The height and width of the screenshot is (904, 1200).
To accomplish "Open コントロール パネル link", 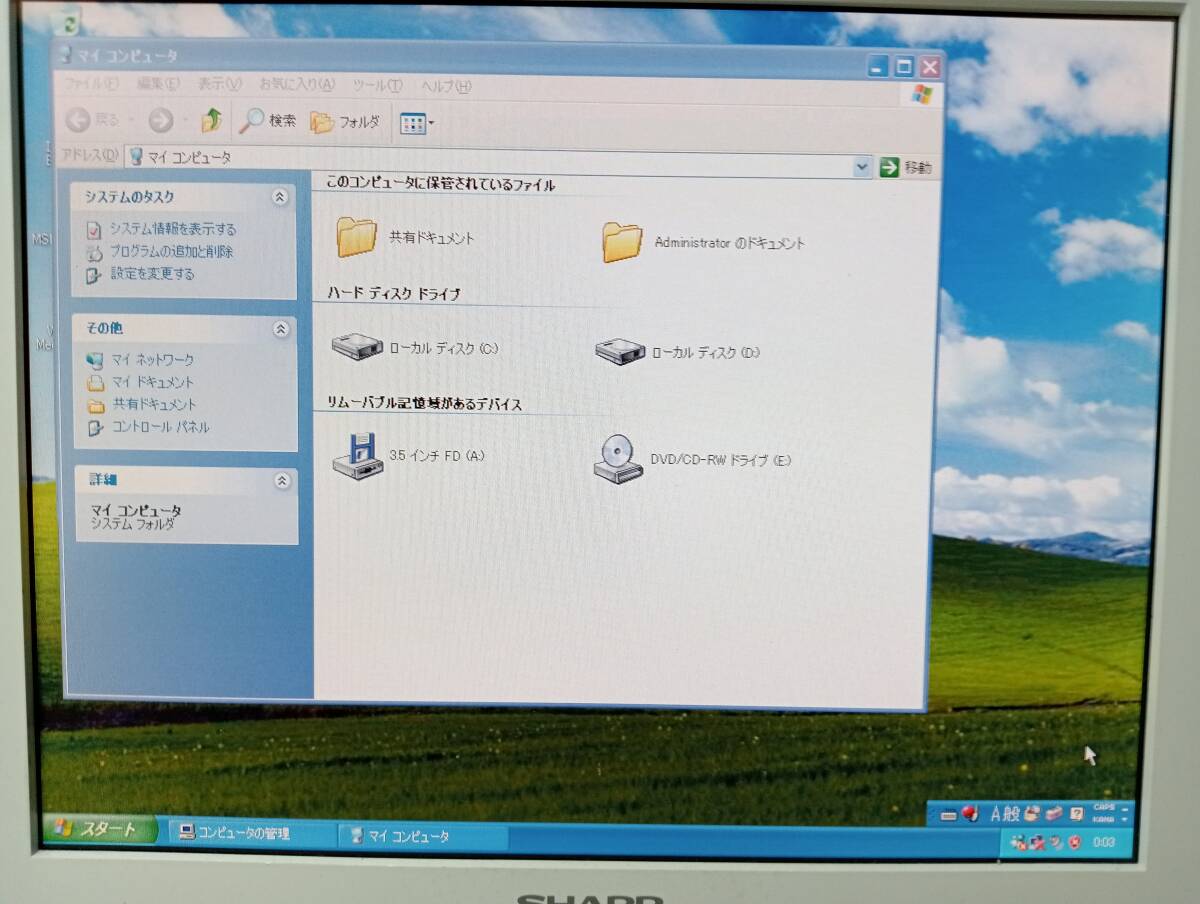I will point(160,427).
